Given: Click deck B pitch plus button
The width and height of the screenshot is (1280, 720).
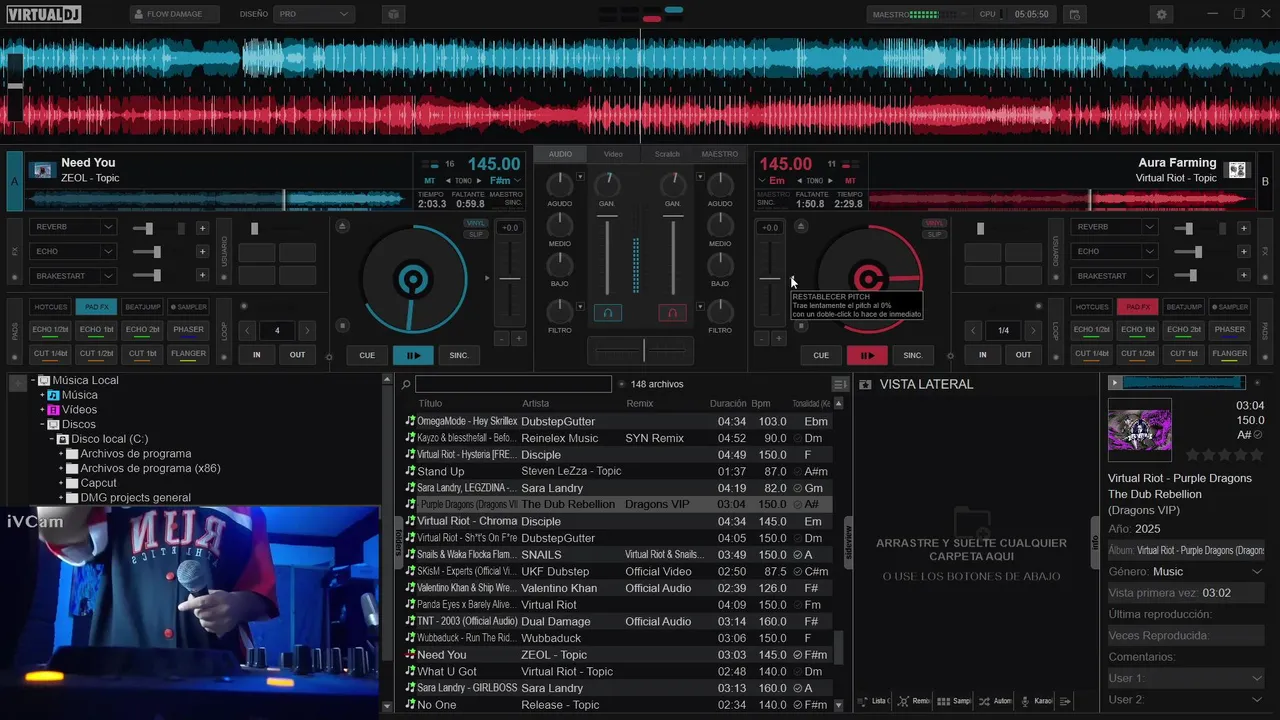Looking at the screenshot, I should [778, 339].
